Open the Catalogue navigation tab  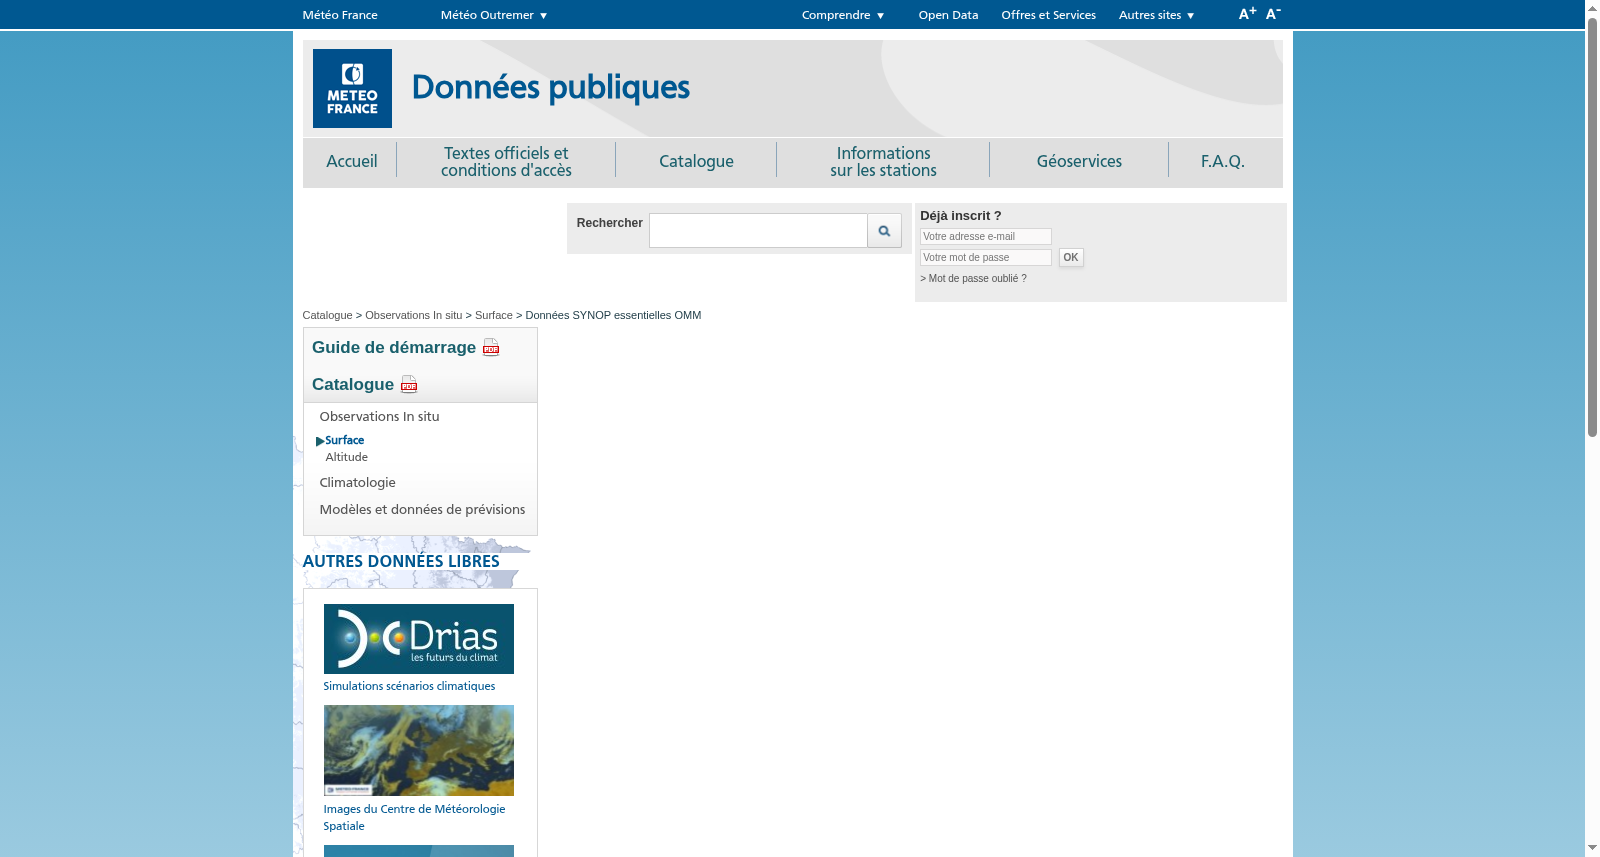tap(696, 161)
